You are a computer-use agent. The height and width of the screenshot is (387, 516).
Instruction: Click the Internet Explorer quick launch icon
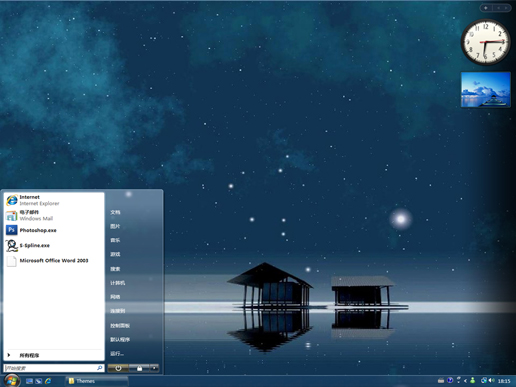click(x=48, y=381)
